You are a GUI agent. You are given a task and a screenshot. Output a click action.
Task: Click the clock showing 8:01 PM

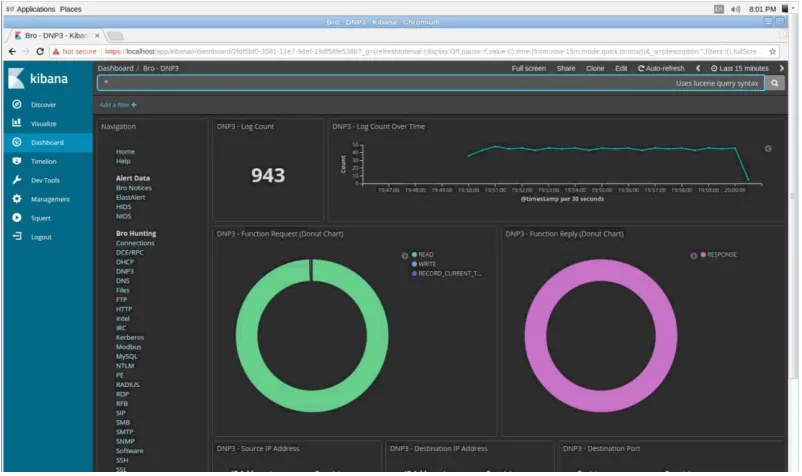tap(762, 9)
